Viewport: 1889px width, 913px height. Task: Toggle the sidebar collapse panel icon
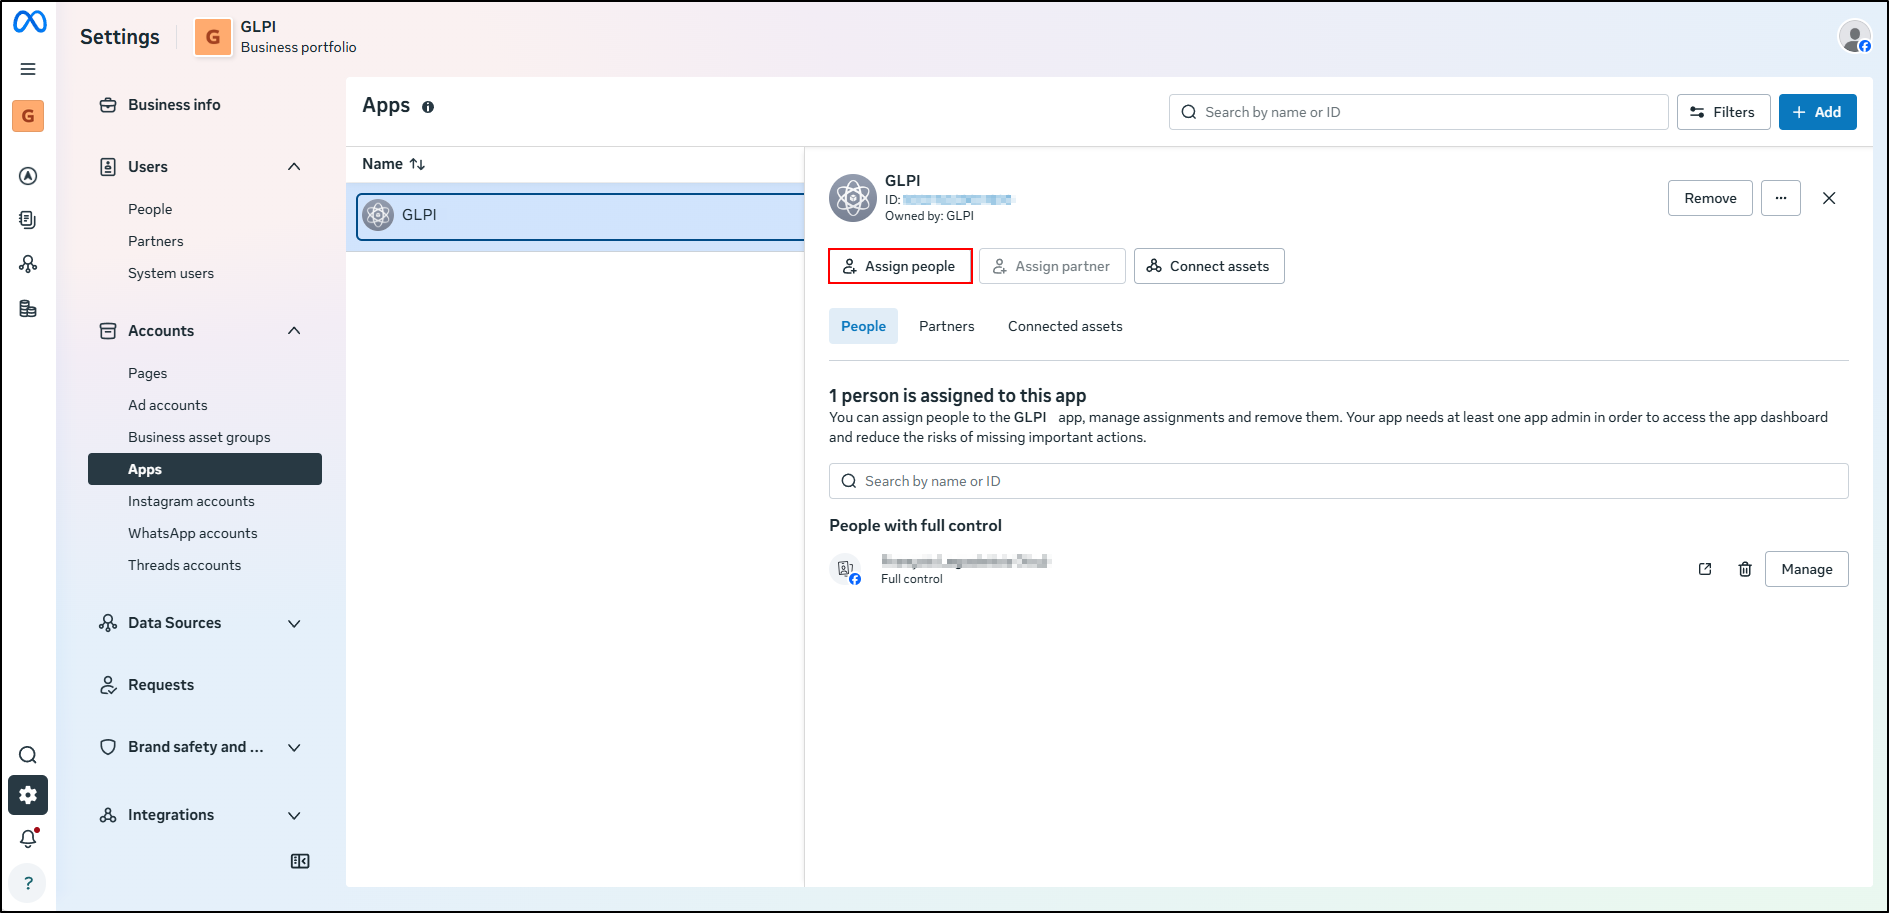pyautogui.click(x=300, y=861)
